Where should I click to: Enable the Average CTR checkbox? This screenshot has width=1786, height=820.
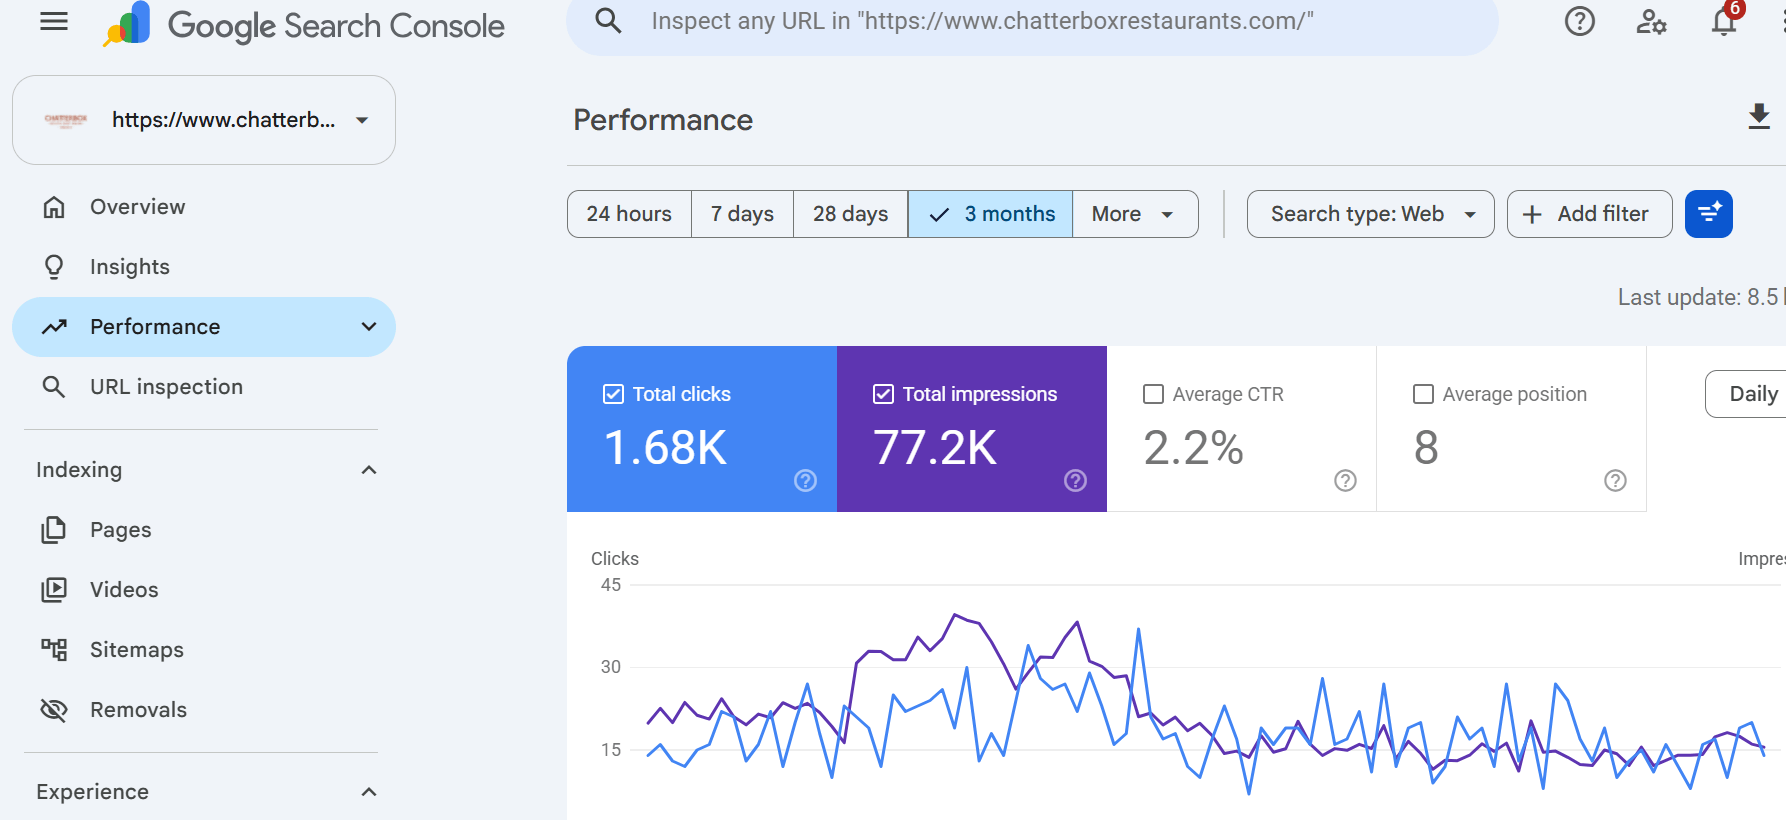[1153, 394]
